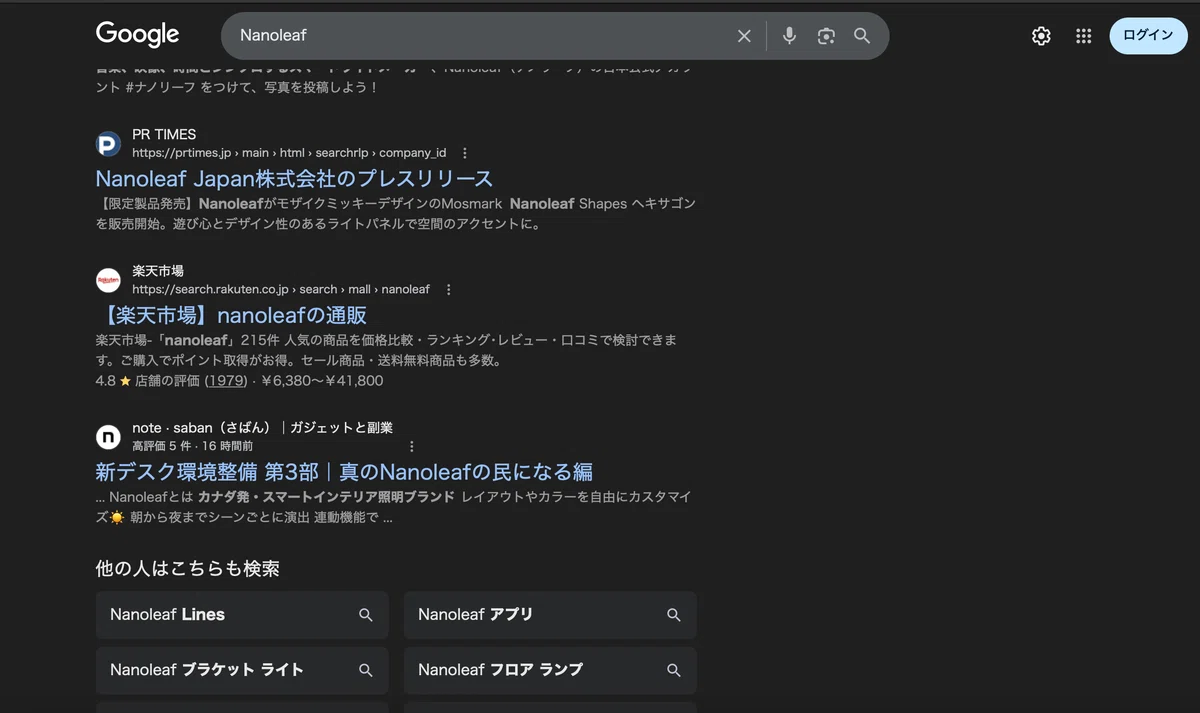Click the Rakuten site favicon
Screen dimensions: 1200x713
(108, 281)
